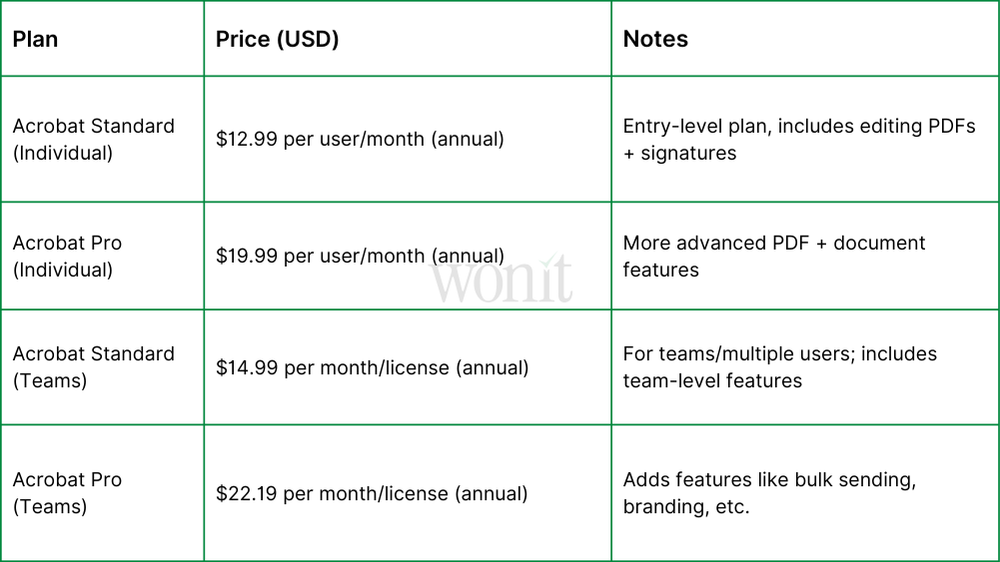Select the Acrobat Pro (Teams) cell
Viewport: 1000px width, 562px height.
coord(67,493)
